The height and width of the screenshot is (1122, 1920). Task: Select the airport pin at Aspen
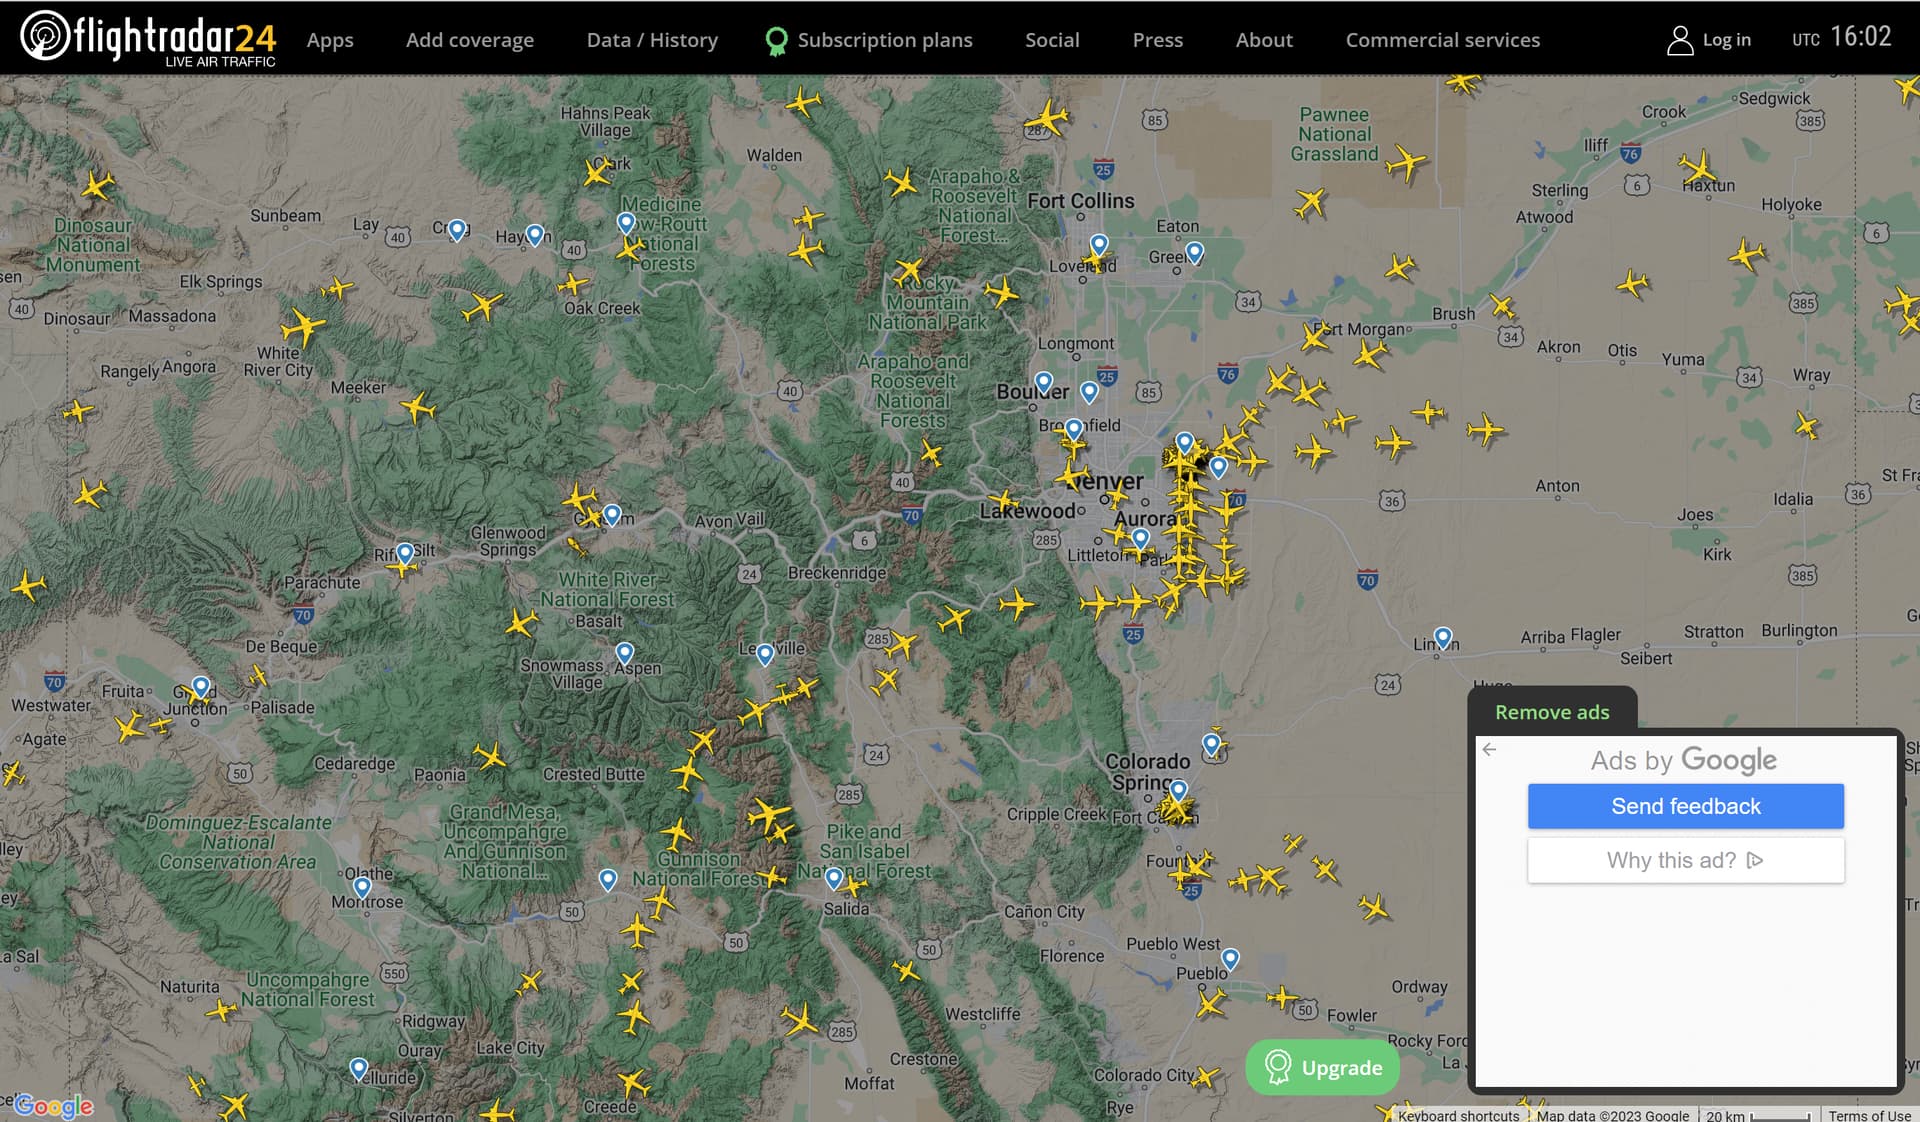[625, 653]
